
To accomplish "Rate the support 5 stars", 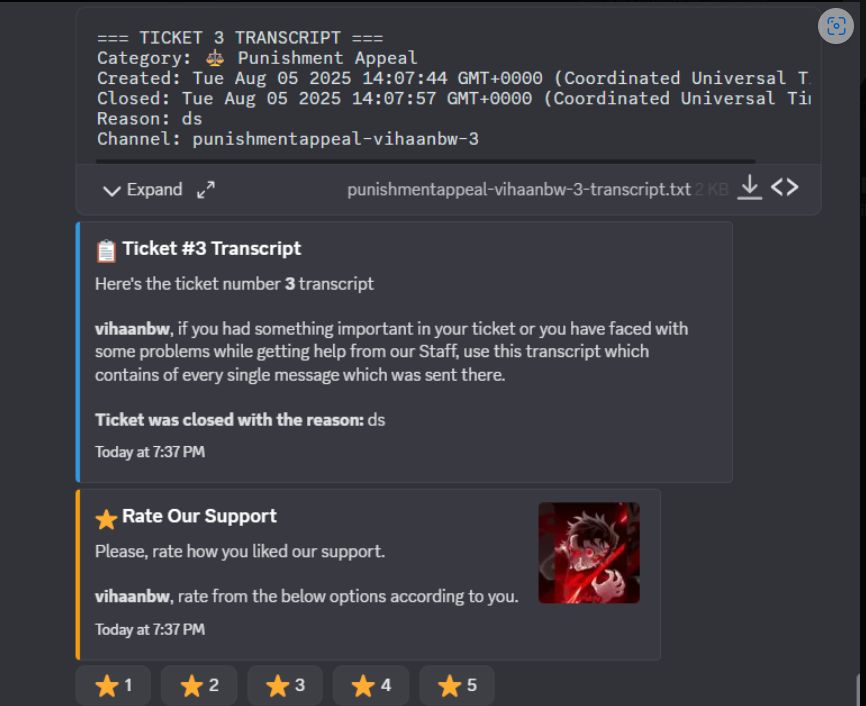I will (x=457, y=686).
